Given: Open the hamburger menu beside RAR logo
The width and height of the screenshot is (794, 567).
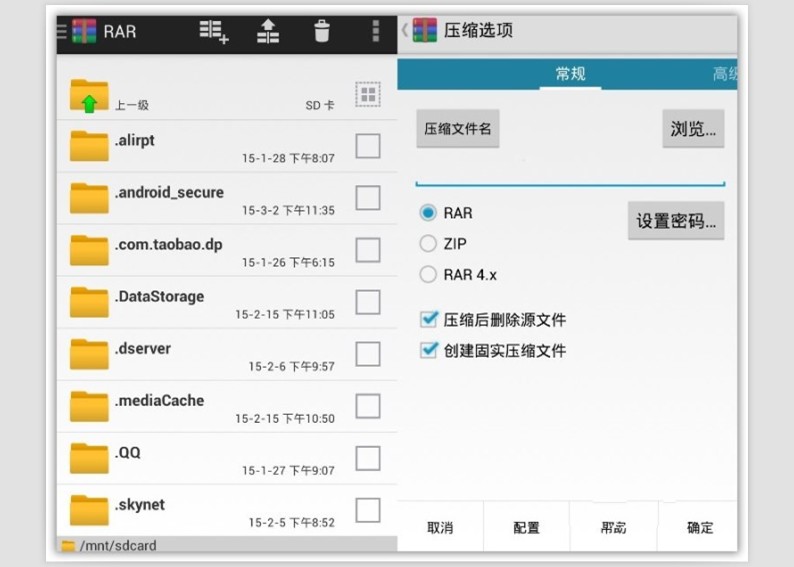Looking at the screenshot, I should pos(61,31).
